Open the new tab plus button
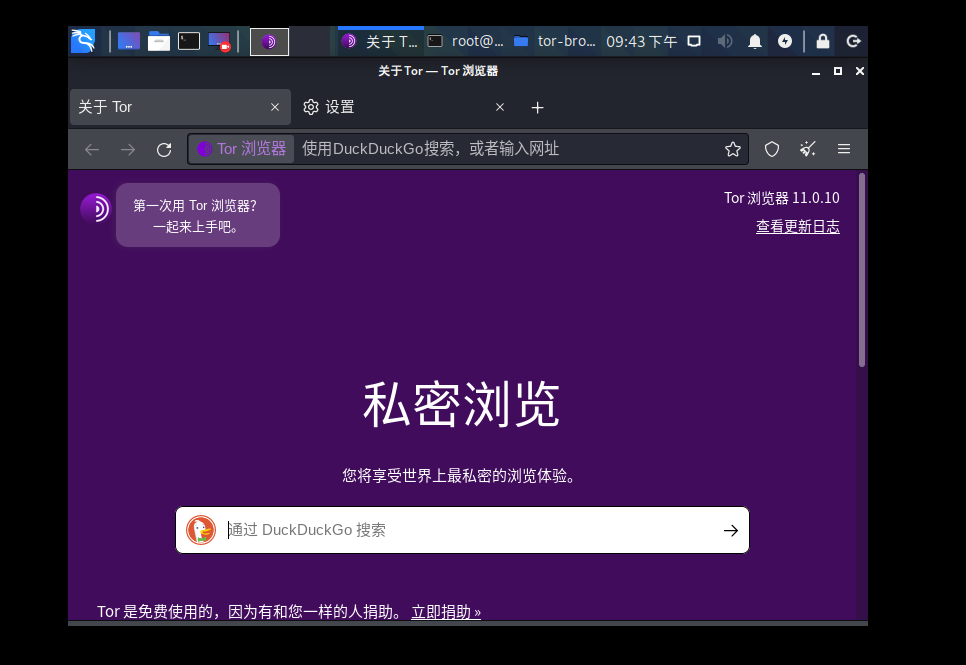 pyautogui.click(x=537, y=108)
